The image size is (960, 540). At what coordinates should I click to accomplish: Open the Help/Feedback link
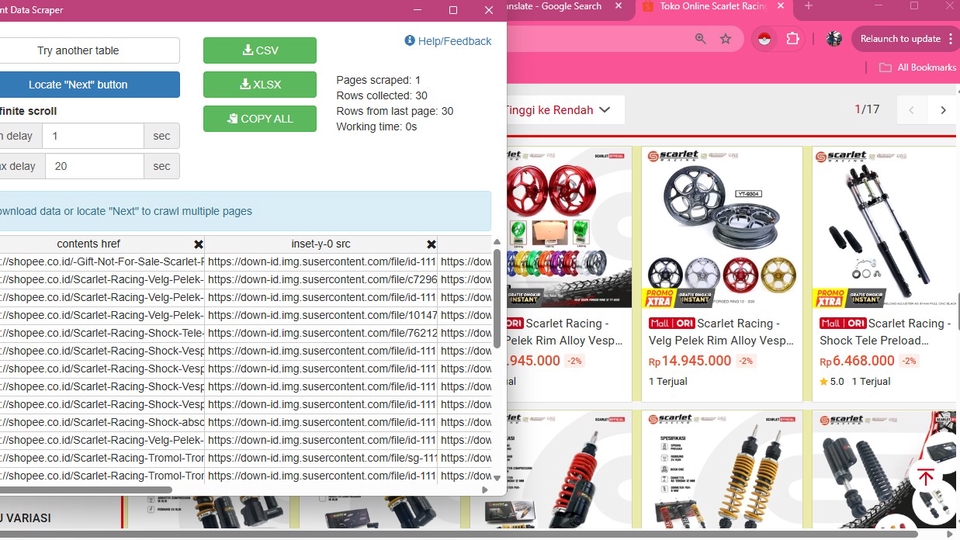448,41
